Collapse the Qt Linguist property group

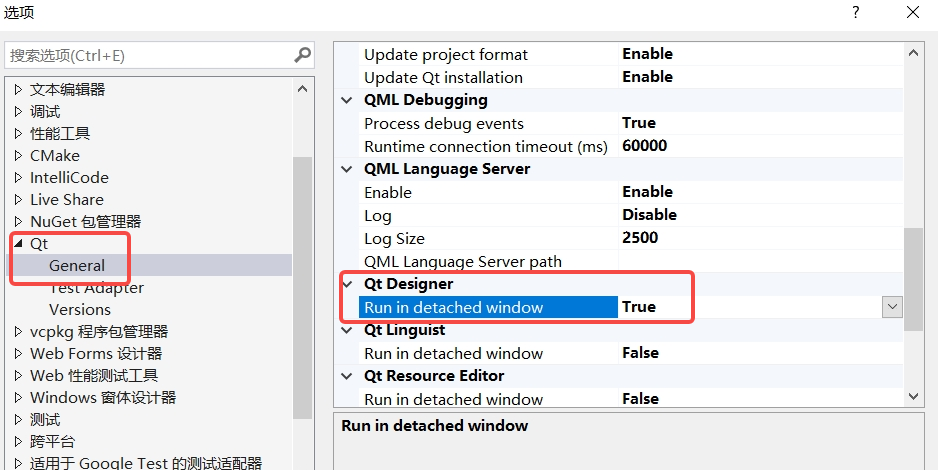pyautogui.click(x=347, y=330)
